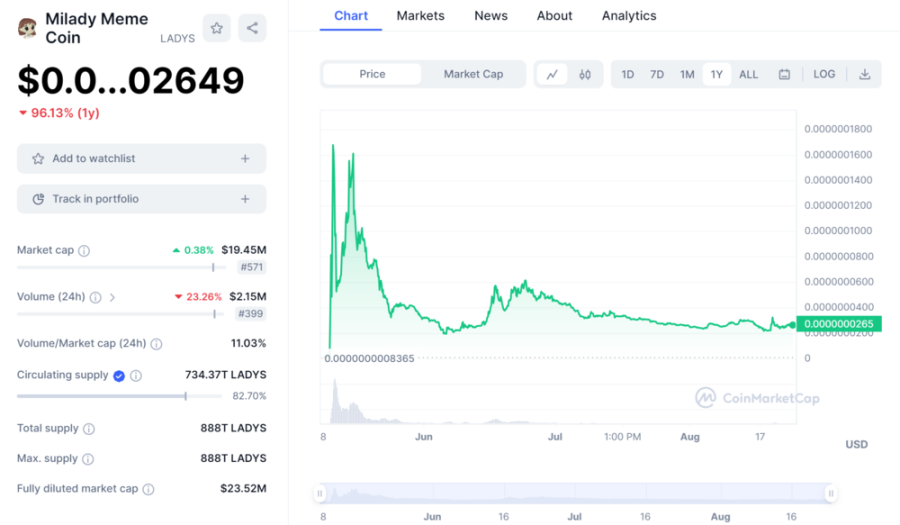The height and width of the screenshot is (525, 900).
Task: Click Circulating supply info icon
Action: coord(136,376)
